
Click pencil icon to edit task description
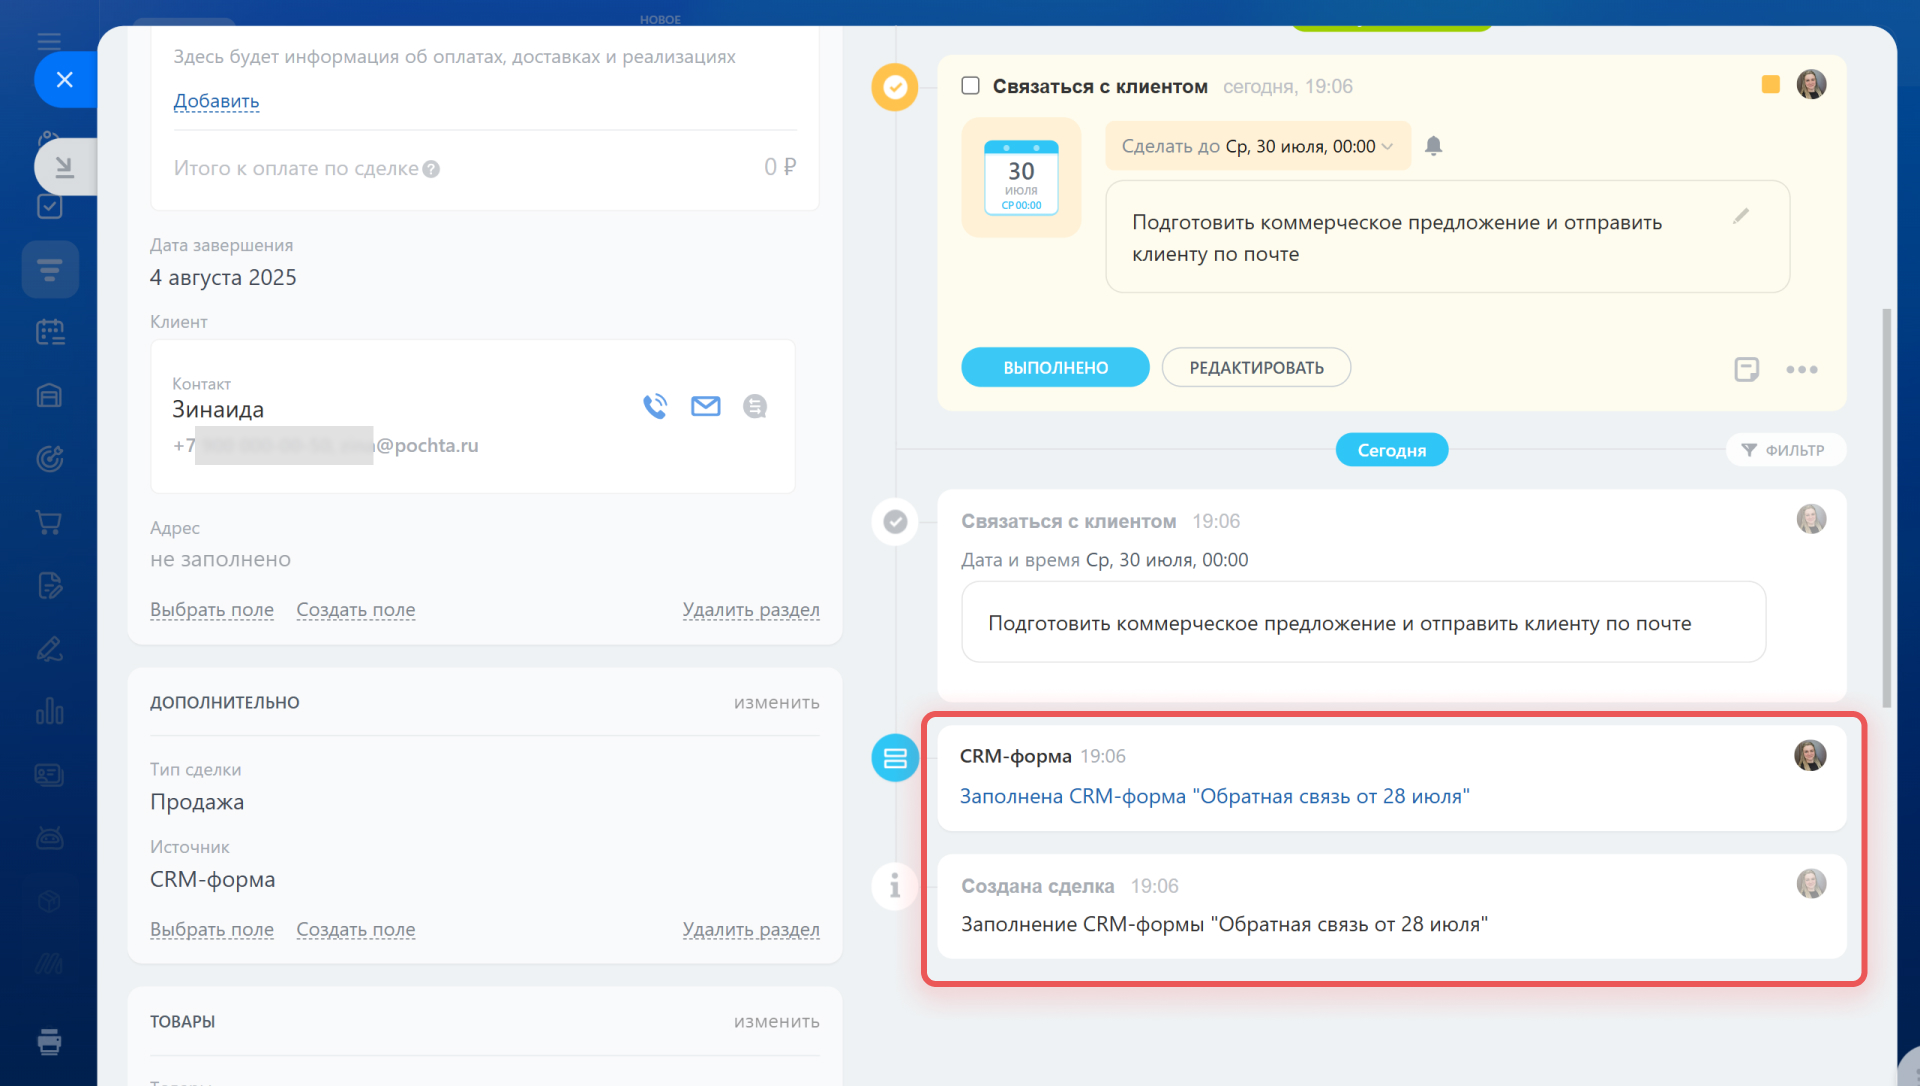[1741, 216]
